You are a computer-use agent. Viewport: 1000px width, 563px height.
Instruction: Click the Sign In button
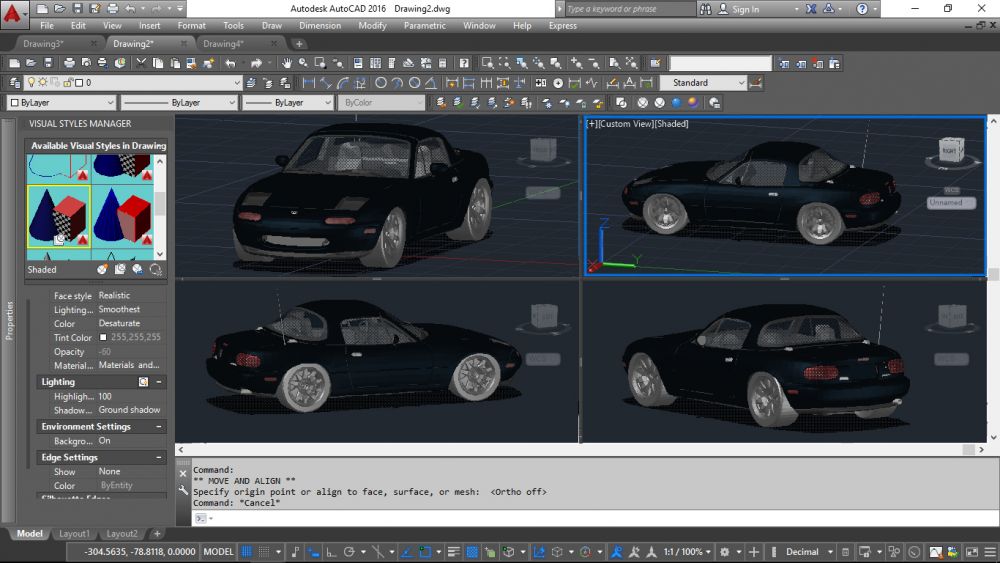[x=746, y=9]
